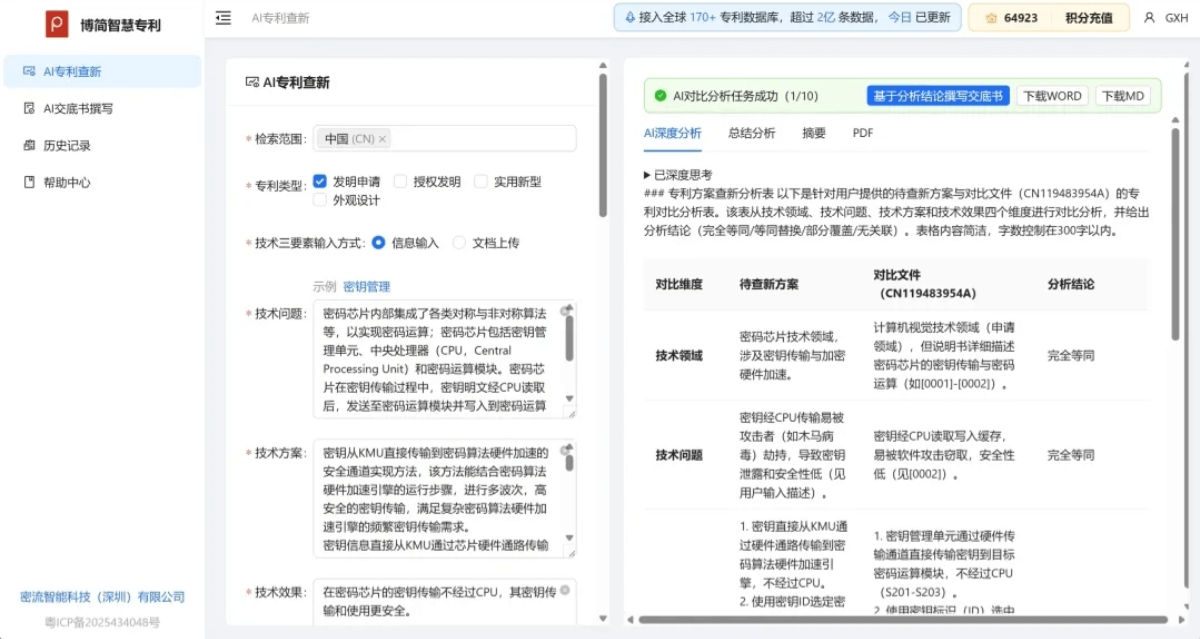Switch to the PDF tab
The image size is (1200, 639).
pyautogui.click(x=862, y=133)
